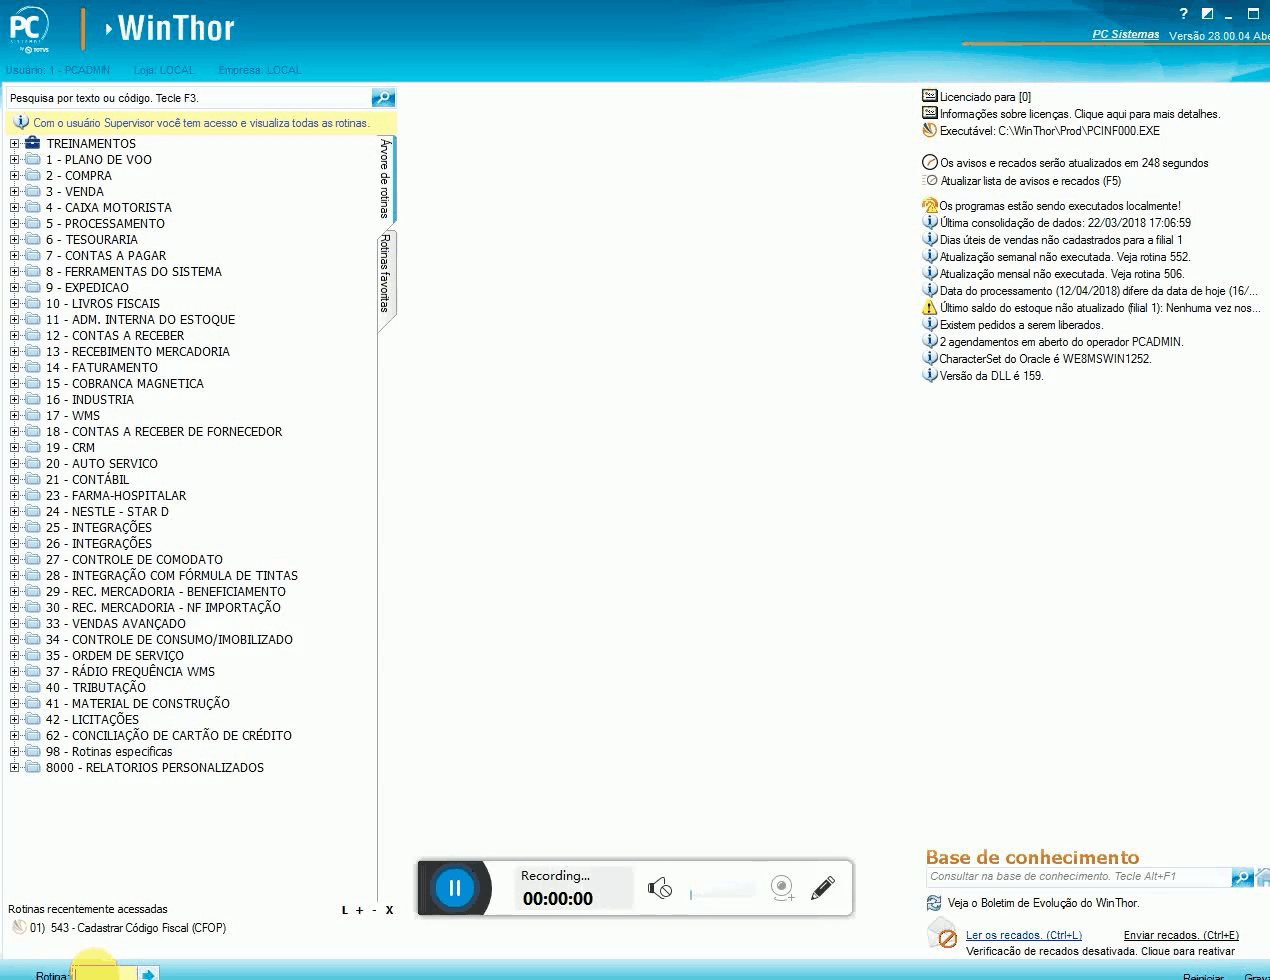This screenshot has width=1270, height=980.
Task: Open recent routine 543 - Cadastrar Código Fiscal (CFOP)
Action: [128, 927]
